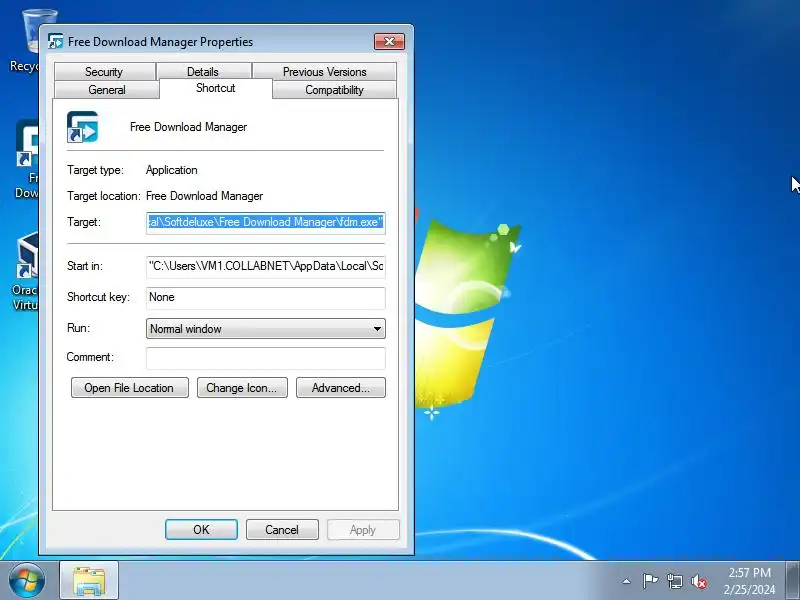Click the 'Application' target type value

[x=171, y=170]
